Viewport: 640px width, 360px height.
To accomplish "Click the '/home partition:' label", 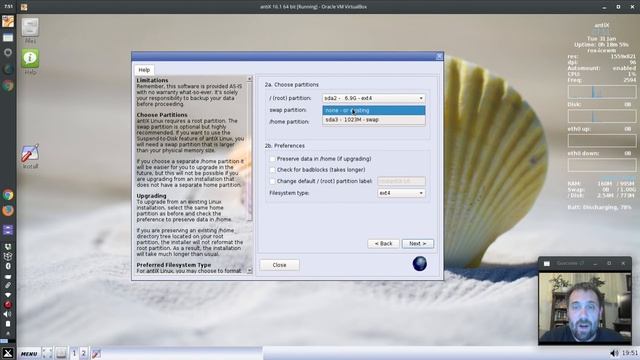I will 289,122.
